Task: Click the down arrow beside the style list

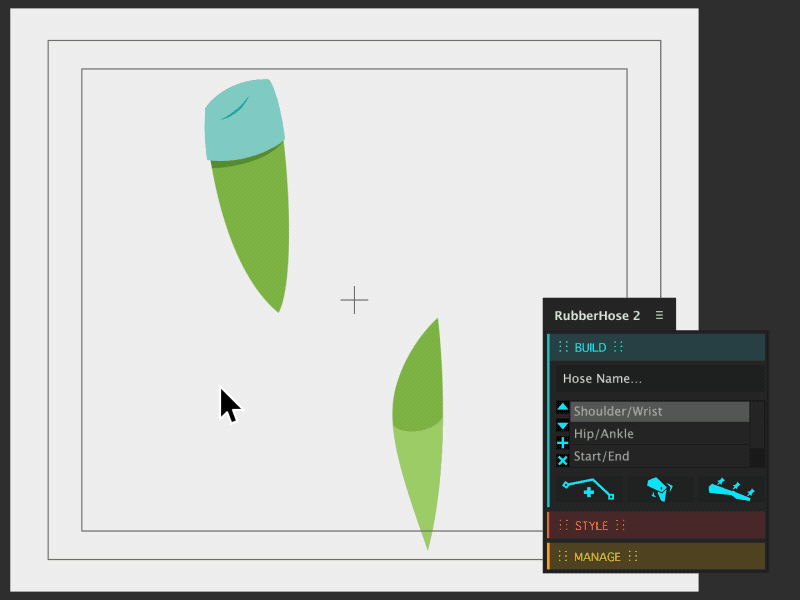Action: (x=563, y=426)
